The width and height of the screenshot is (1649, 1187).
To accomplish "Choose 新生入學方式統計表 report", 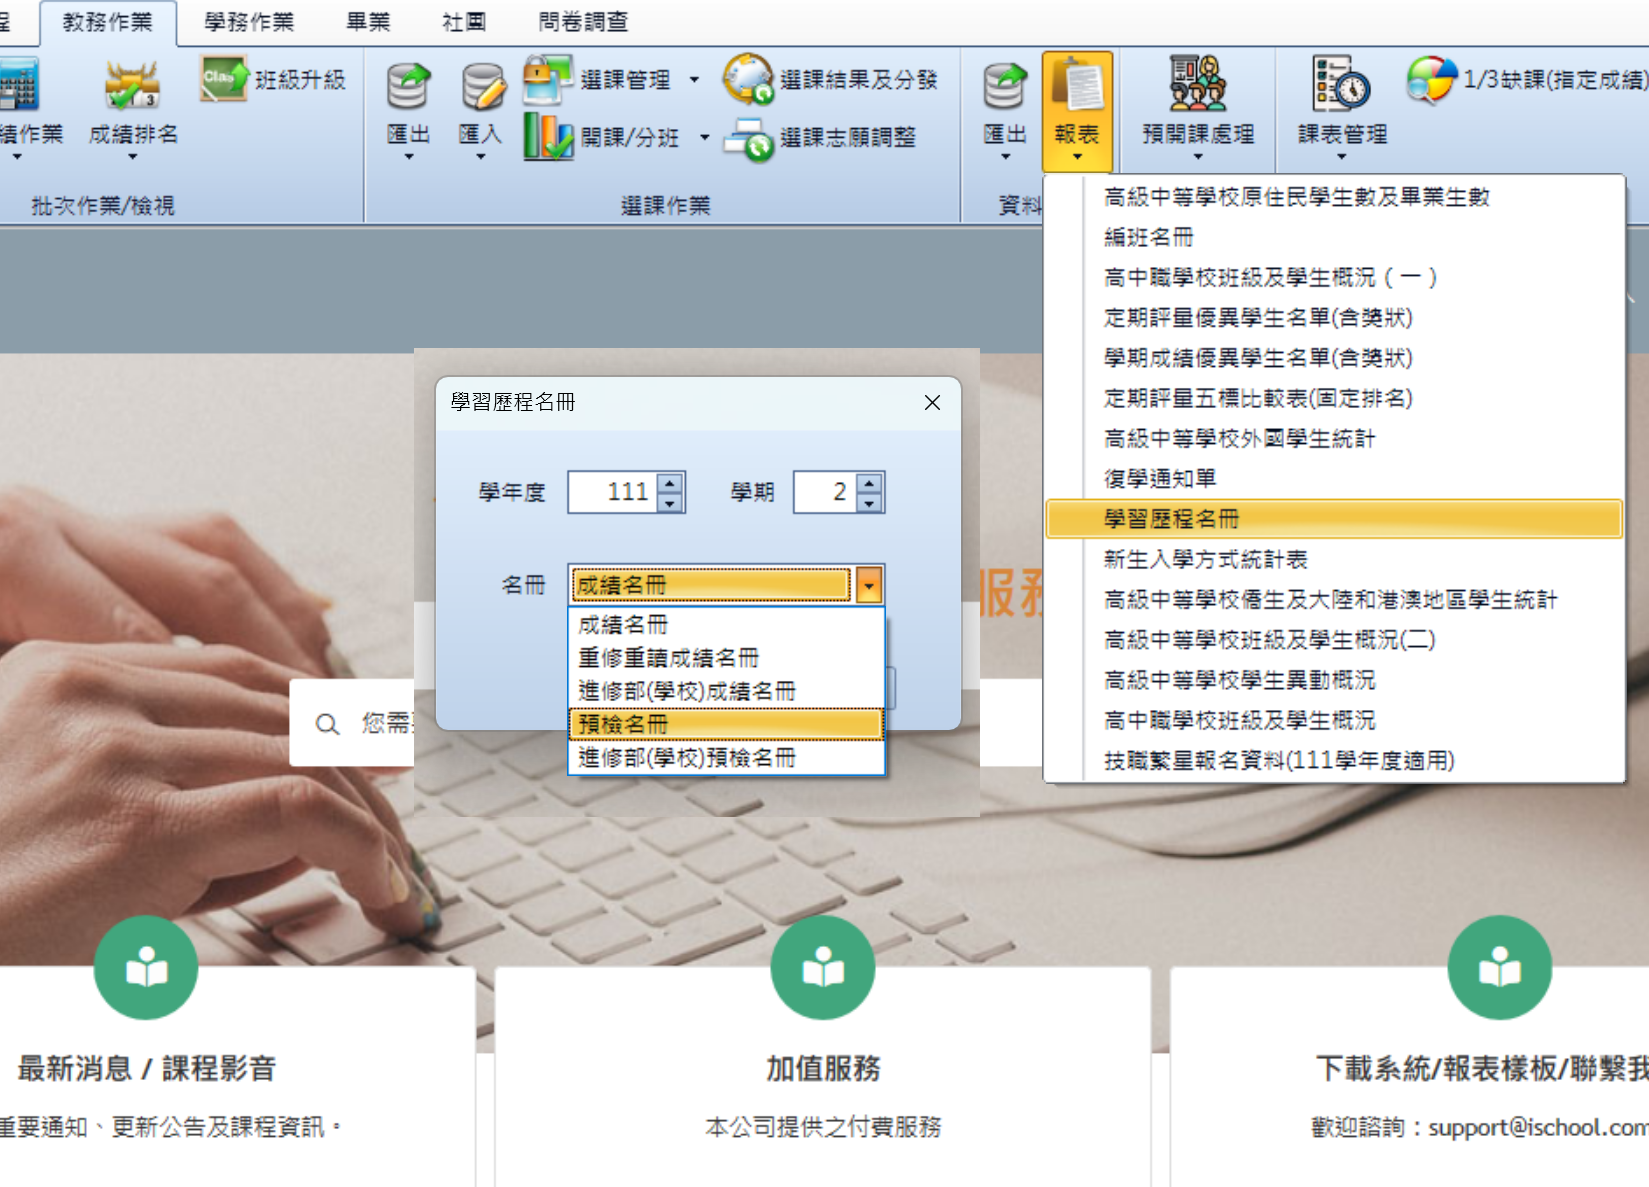I will pos(1334,559).
